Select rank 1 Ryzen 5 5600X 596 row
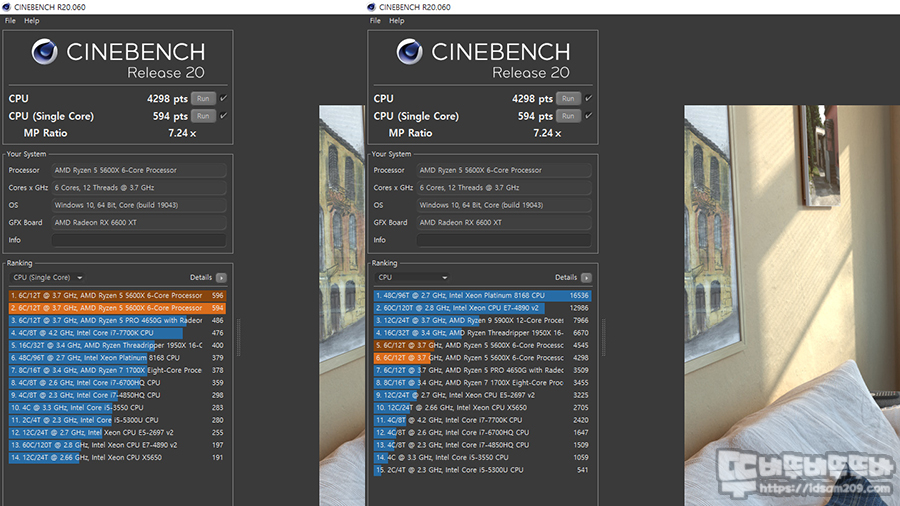The image size is (900, 506). [x=117, y=295]
